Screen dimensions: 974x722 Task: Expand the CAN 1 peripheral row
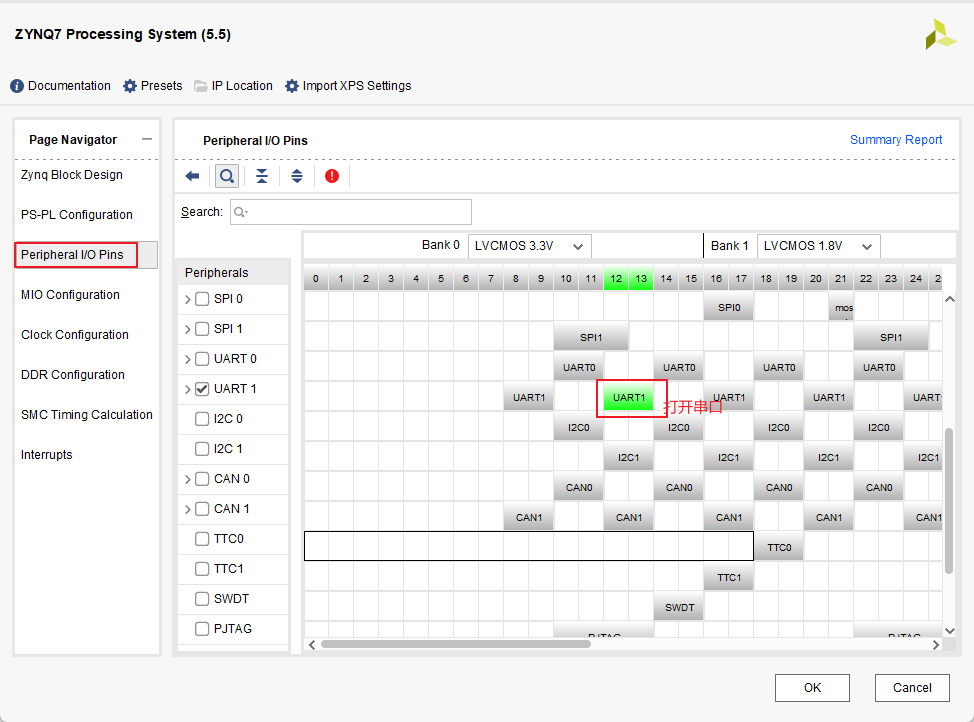point(188,510)
